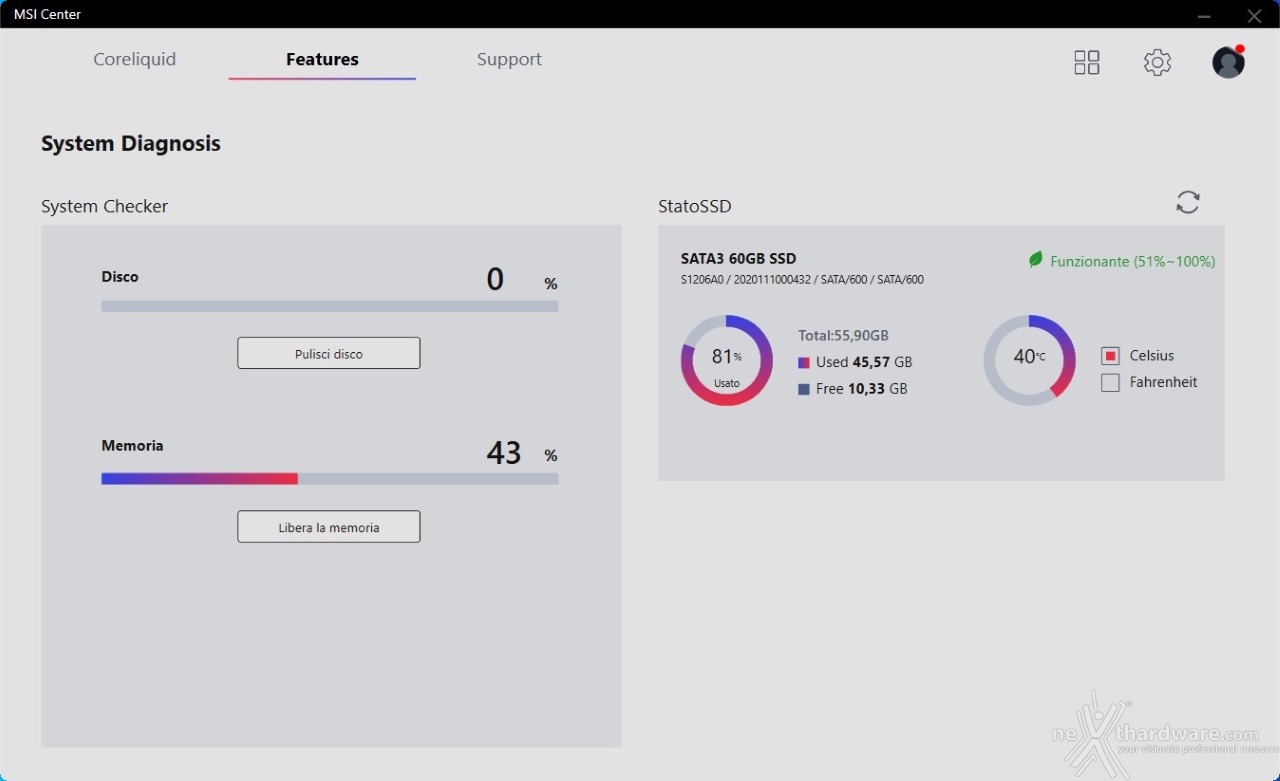Click the Memoria usage progress bar
This screenshot has width=1280, height=781.
point(330,479)
